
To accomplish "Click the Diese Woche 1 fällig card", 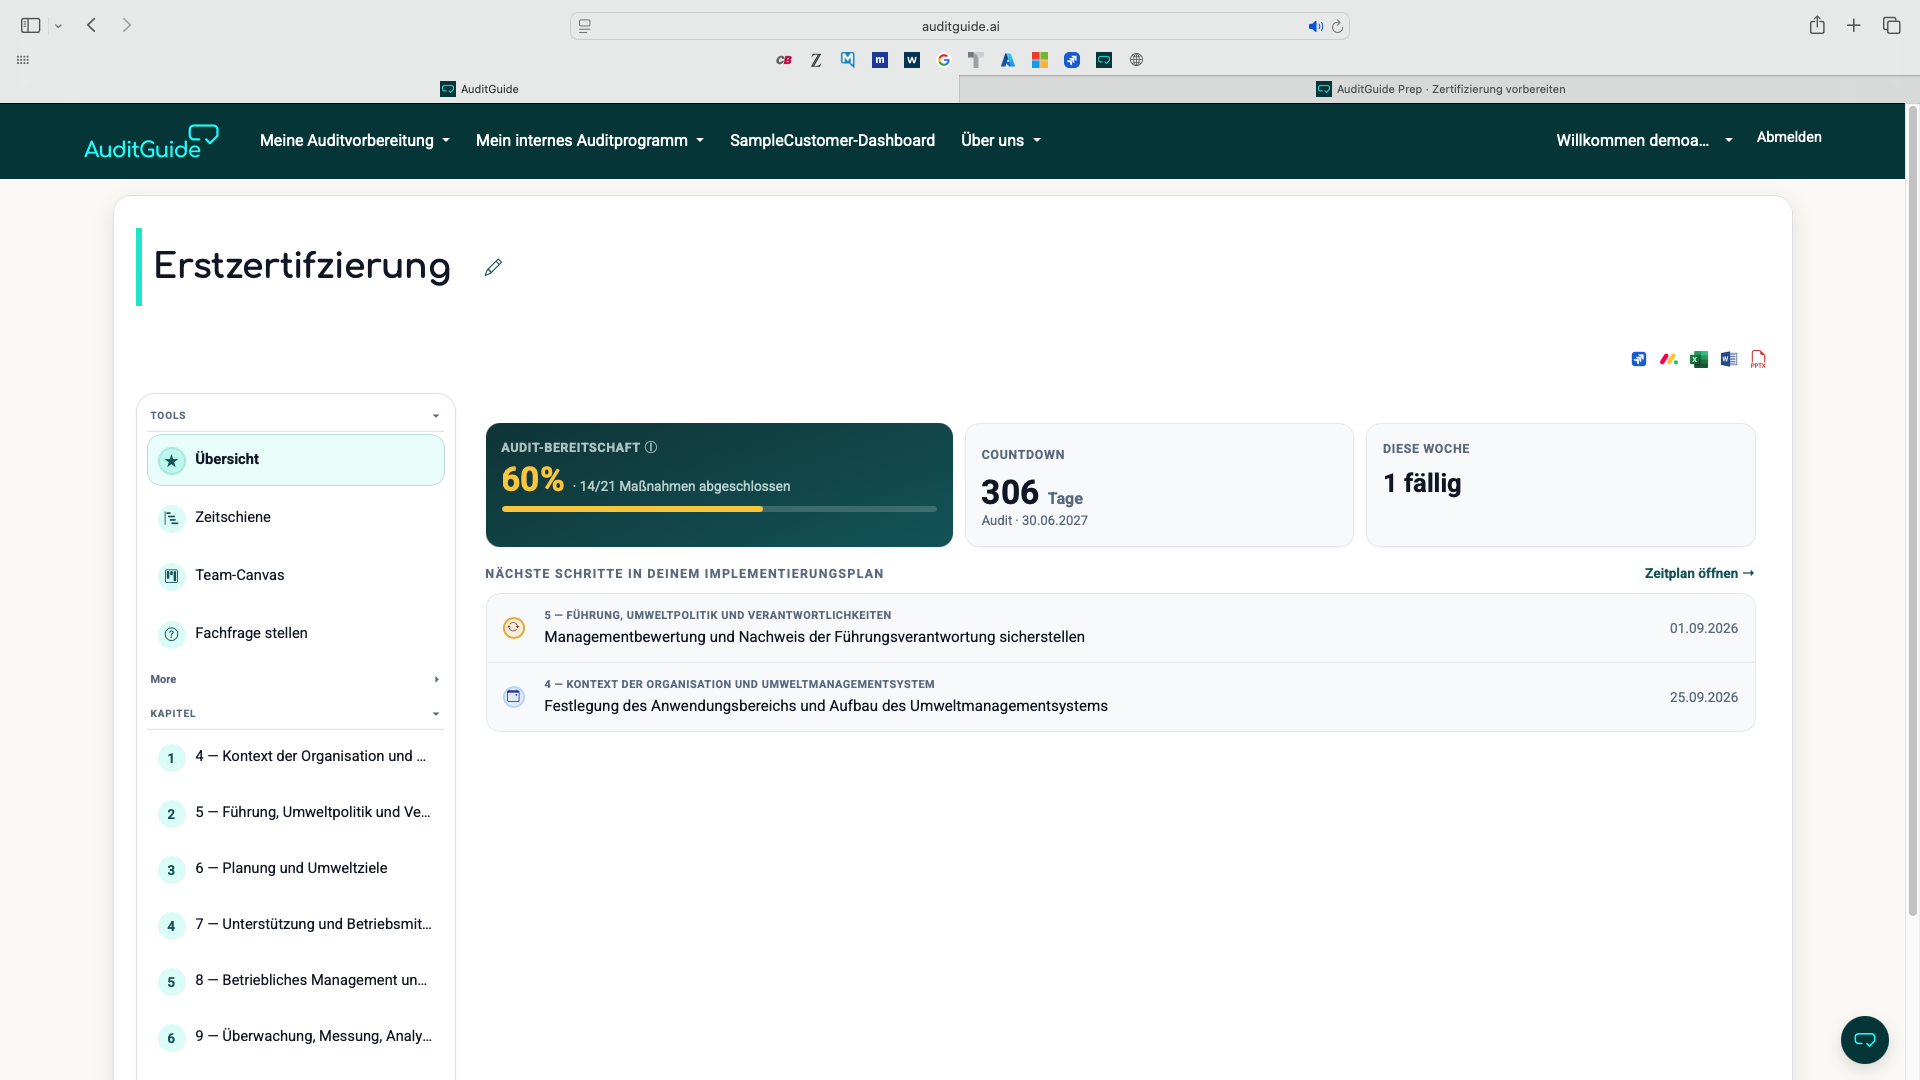I will pos(1560,485).
